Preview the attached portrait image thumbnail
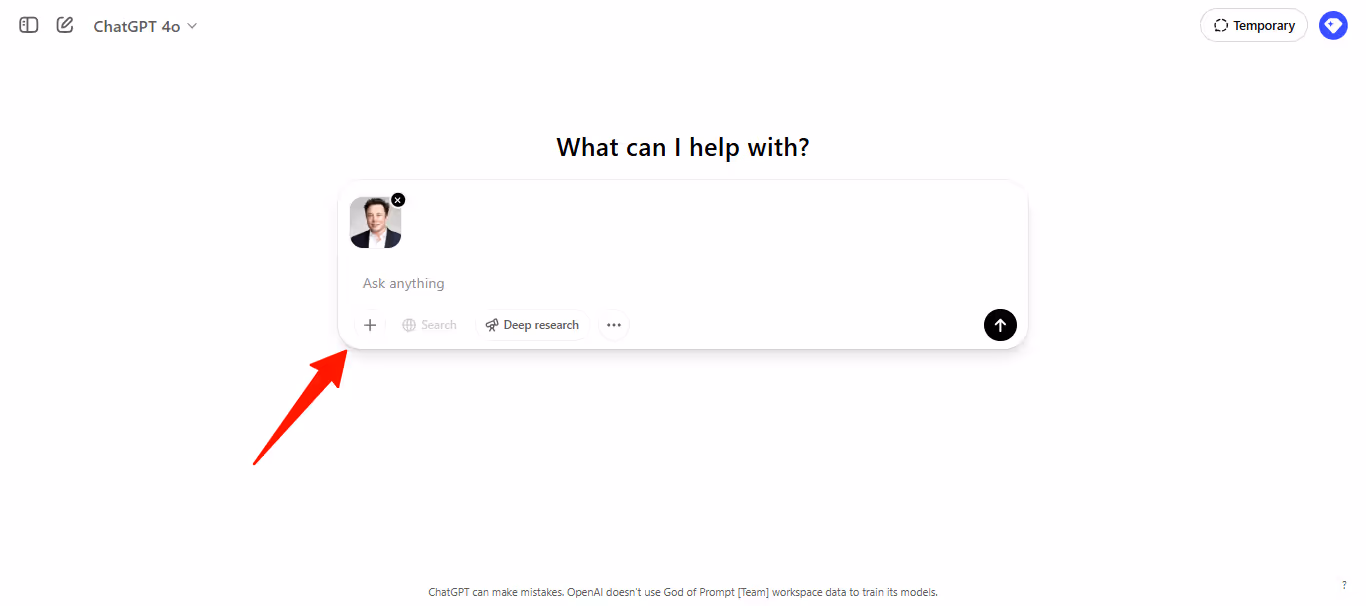 (375, 222)
